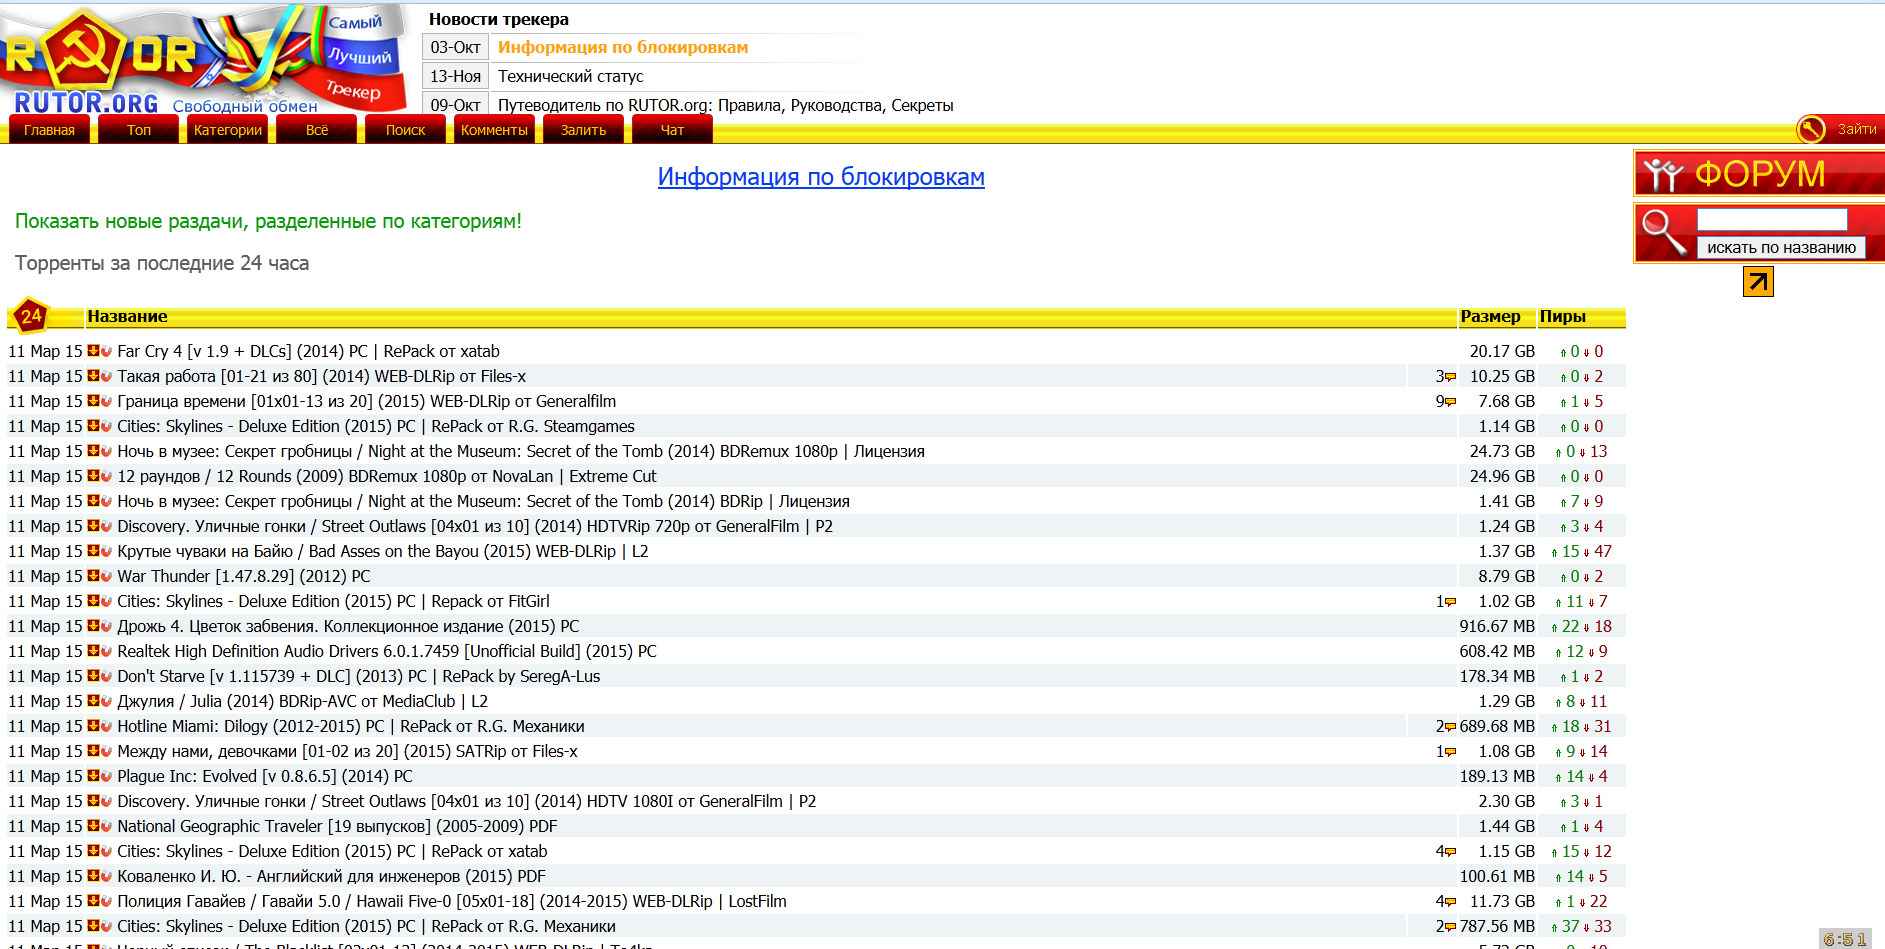
Task: Open the Чат tab
Action: (672, 130)
